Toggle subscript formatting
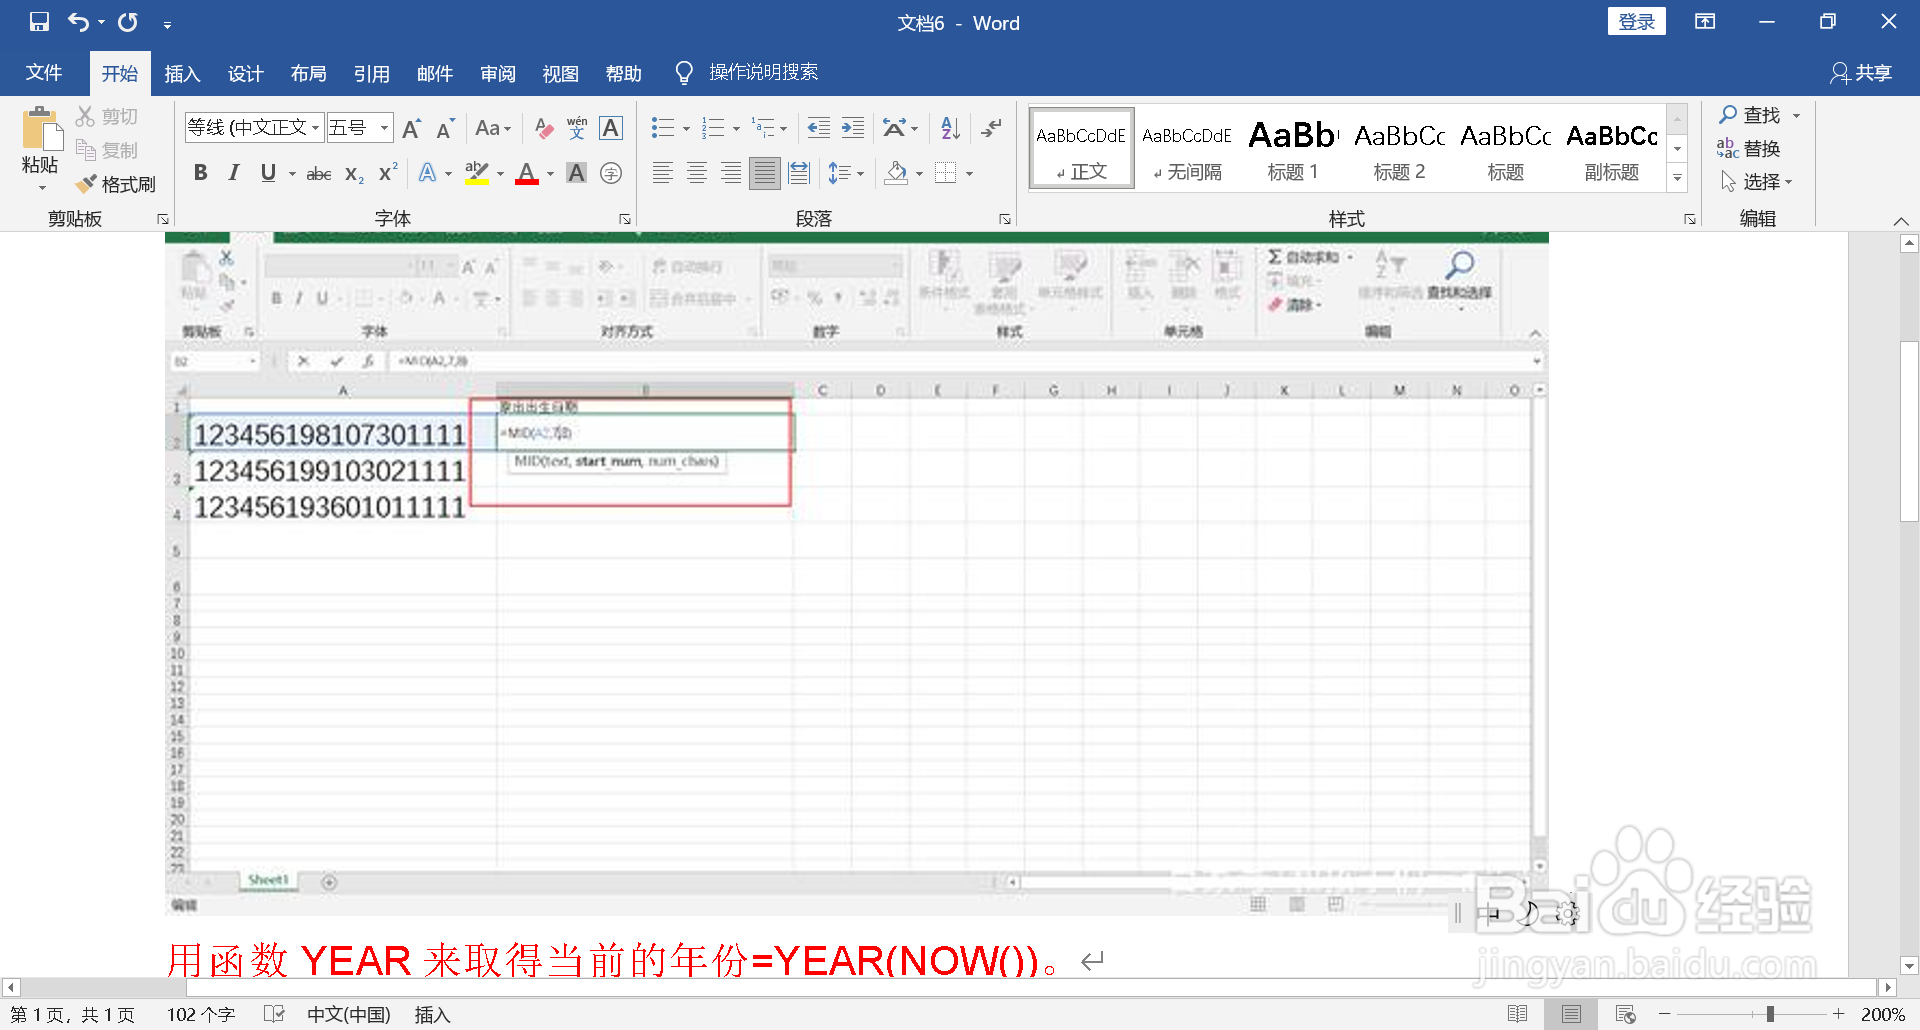The height and width of the screenshot is (1030, 1920). point(352,172)
